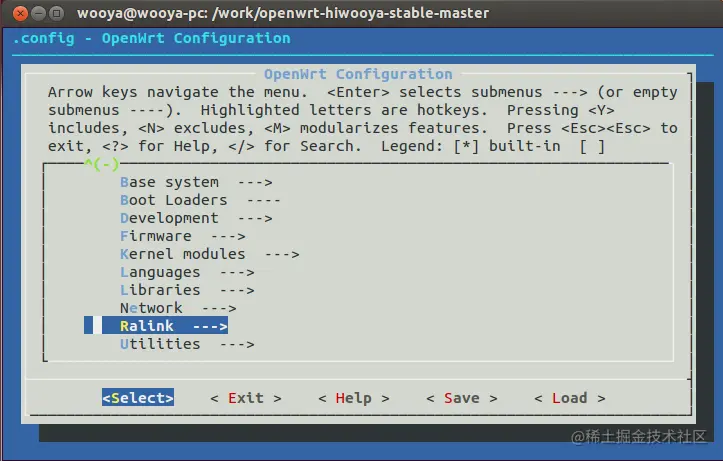Screen dimensions: 723x461
Task: Click the <Select> button
Action: [138, 397]
